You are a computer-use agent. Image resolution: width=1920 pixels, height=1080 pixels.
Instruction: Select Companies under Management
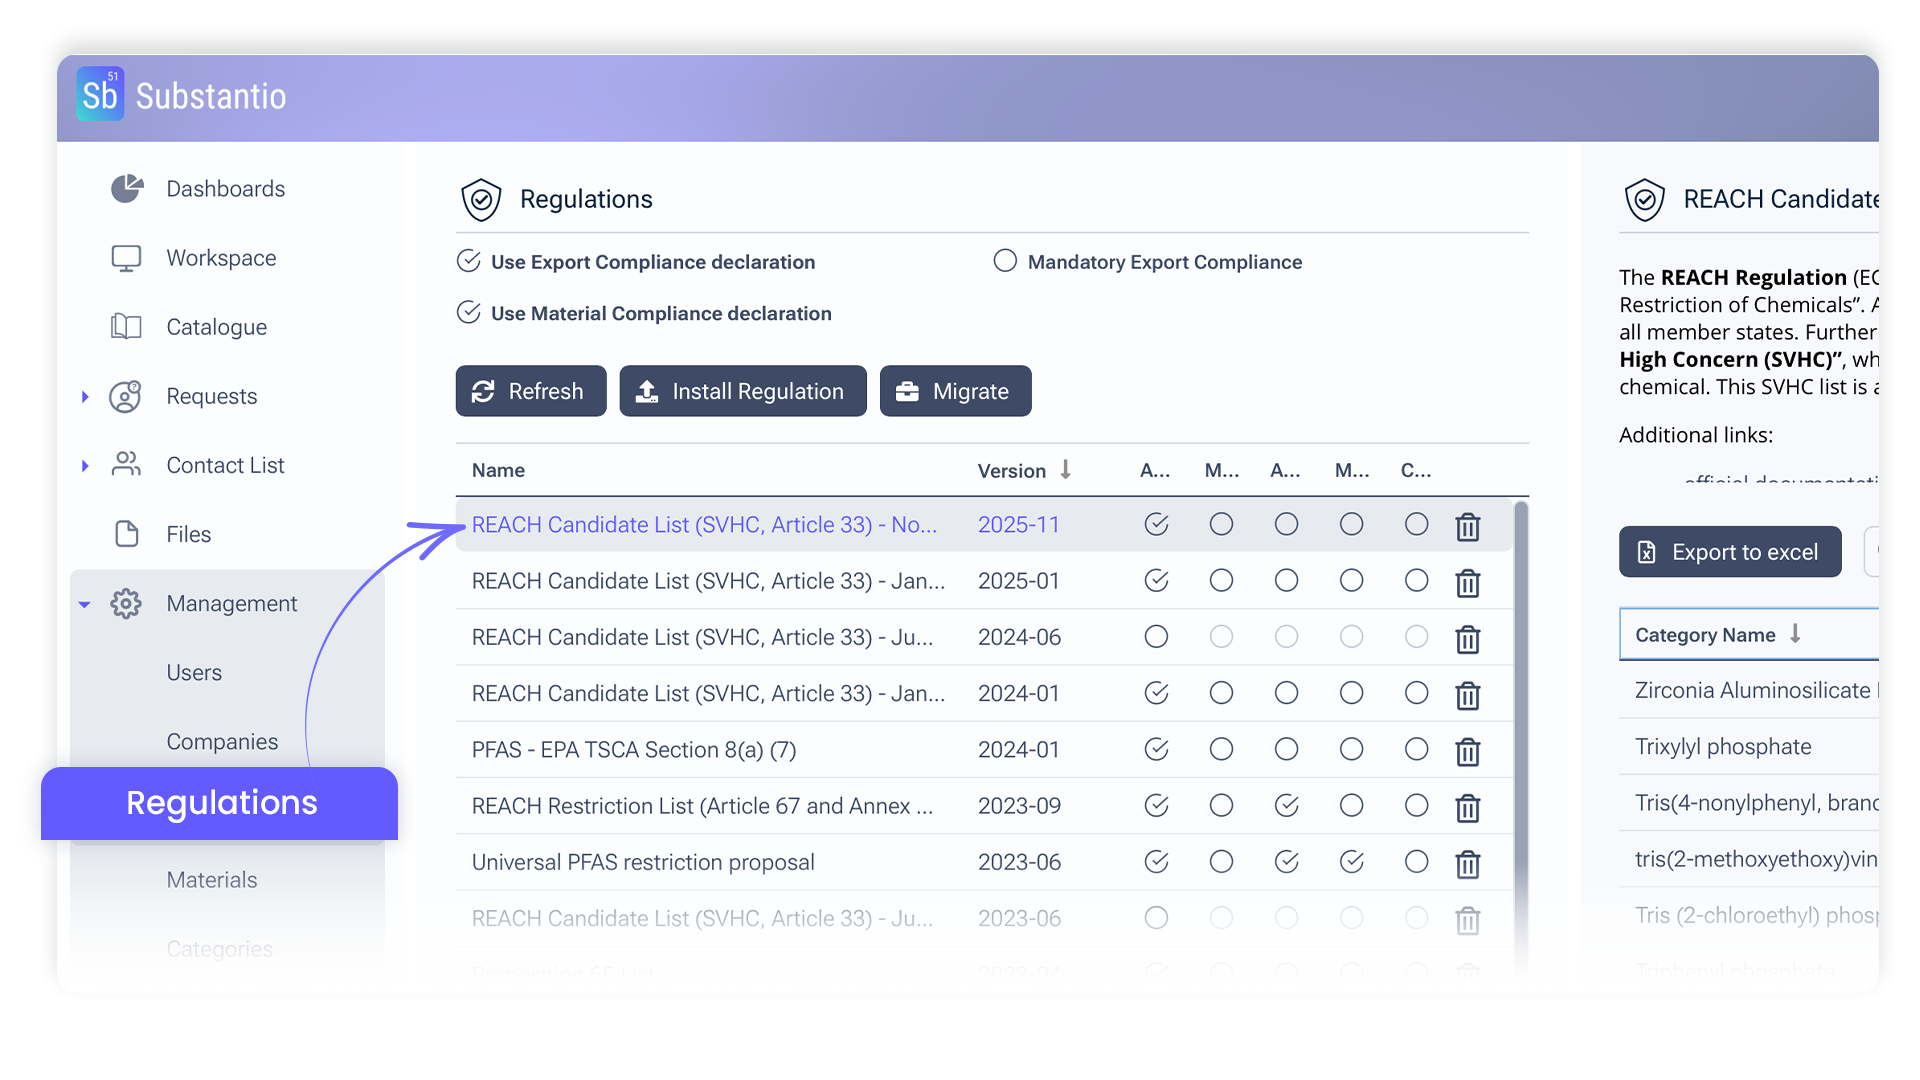point(222,741)
